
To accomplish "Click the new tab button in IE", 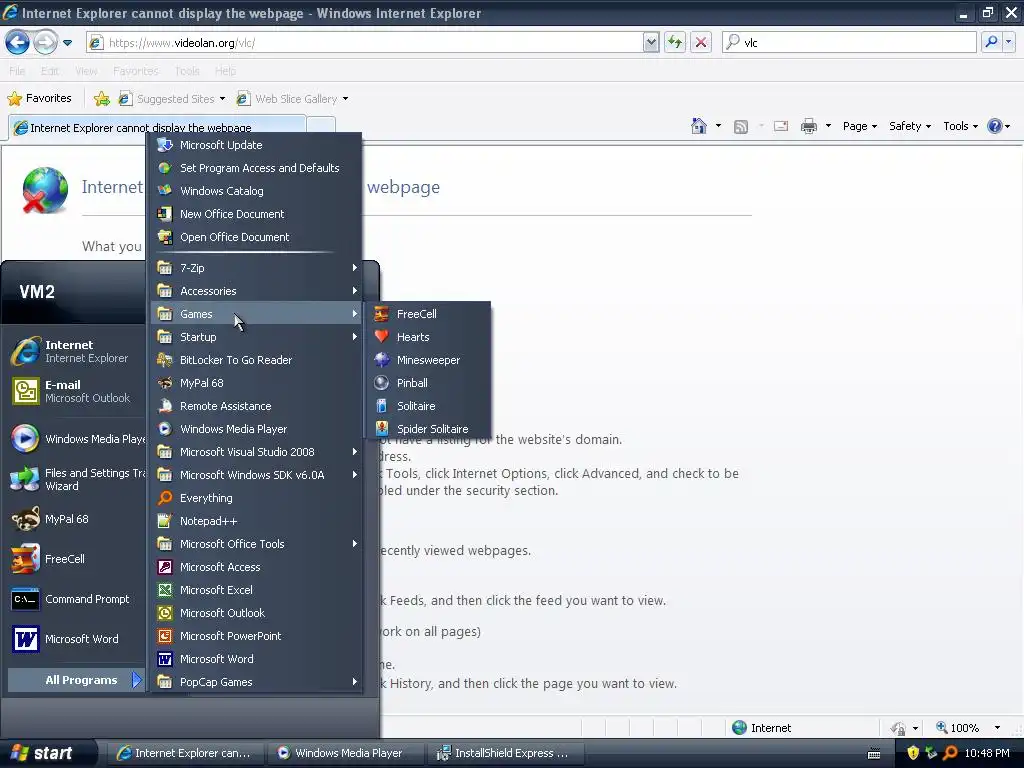I will click(321, 127).
